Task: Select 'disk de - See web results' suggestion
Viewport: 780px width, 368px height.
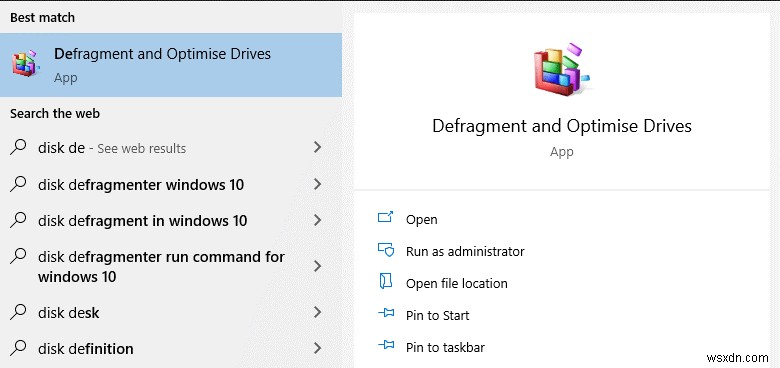Action: click(x=171, y=148)
